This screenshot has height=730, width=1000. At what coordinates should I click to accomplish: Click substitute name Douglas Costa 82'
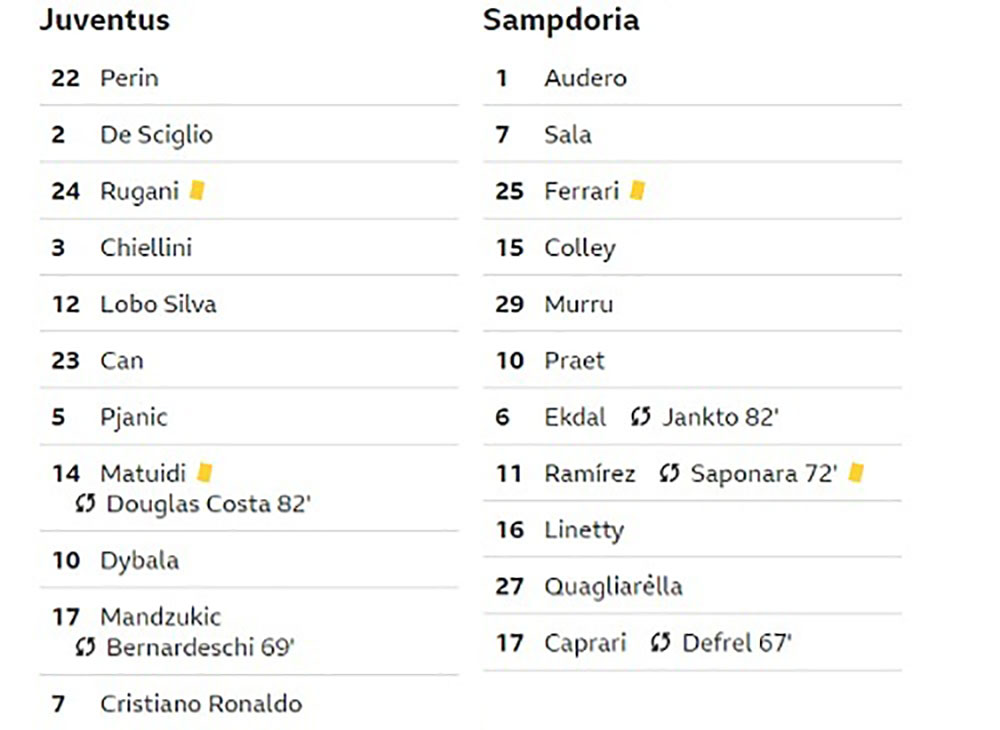[209, 504]
